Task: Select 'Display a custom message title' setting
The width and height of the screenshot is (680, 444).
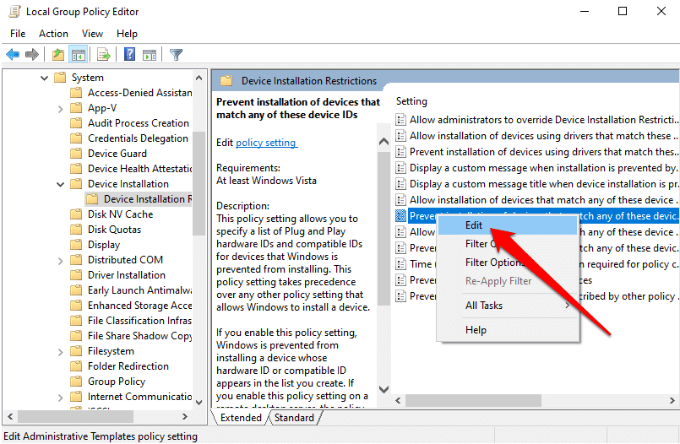Action: coord(543,184)
